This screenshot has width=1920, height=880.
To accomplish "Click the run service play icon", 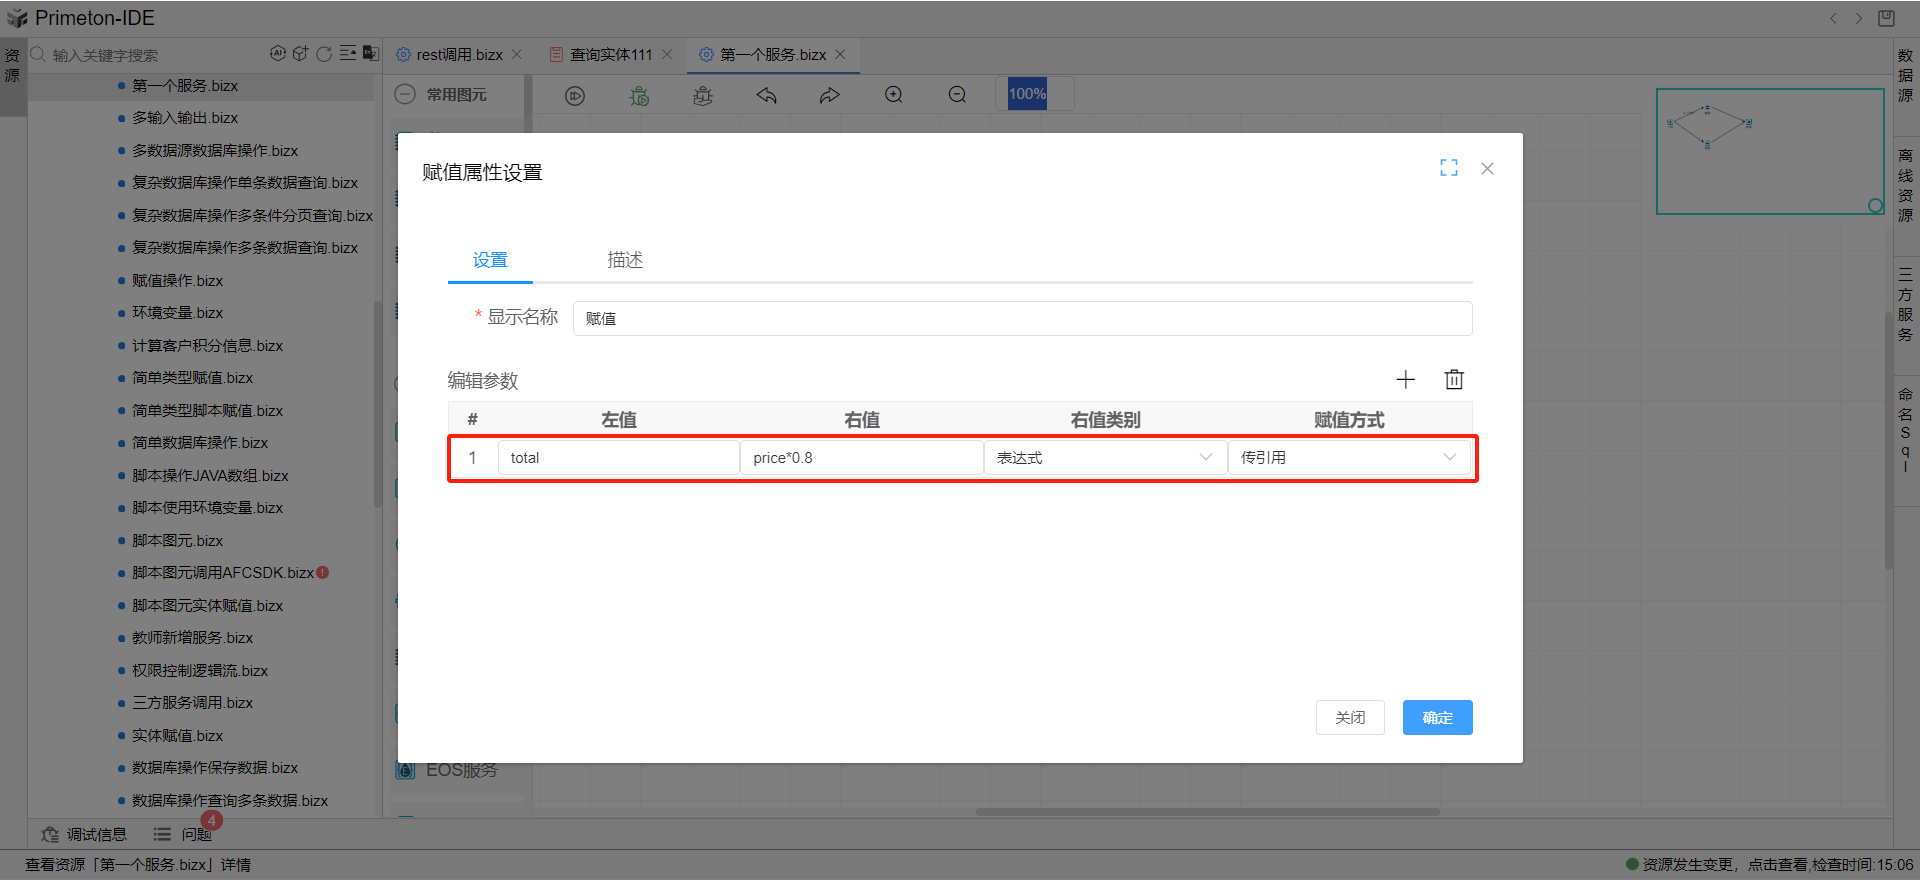I will pyautogui.click(x=575, y=96).
